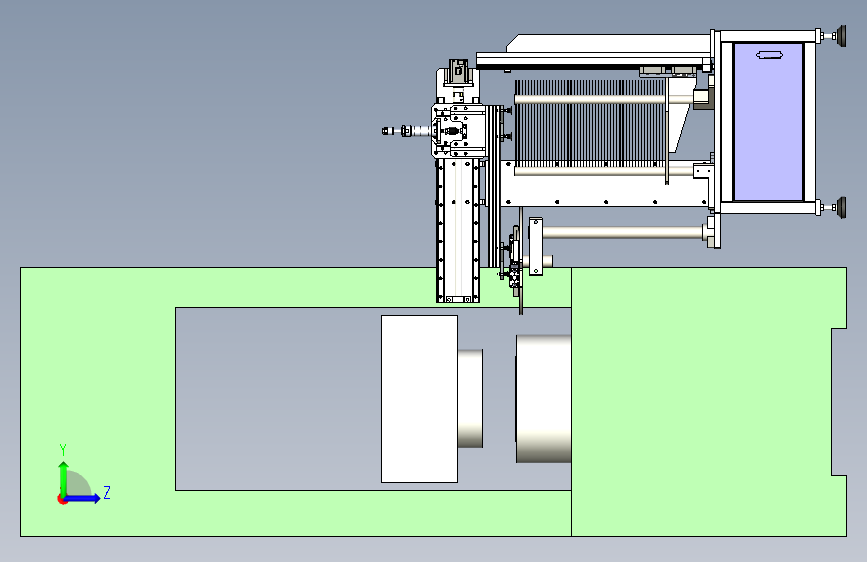Select the spindle protruding left of the carriage

406,131
